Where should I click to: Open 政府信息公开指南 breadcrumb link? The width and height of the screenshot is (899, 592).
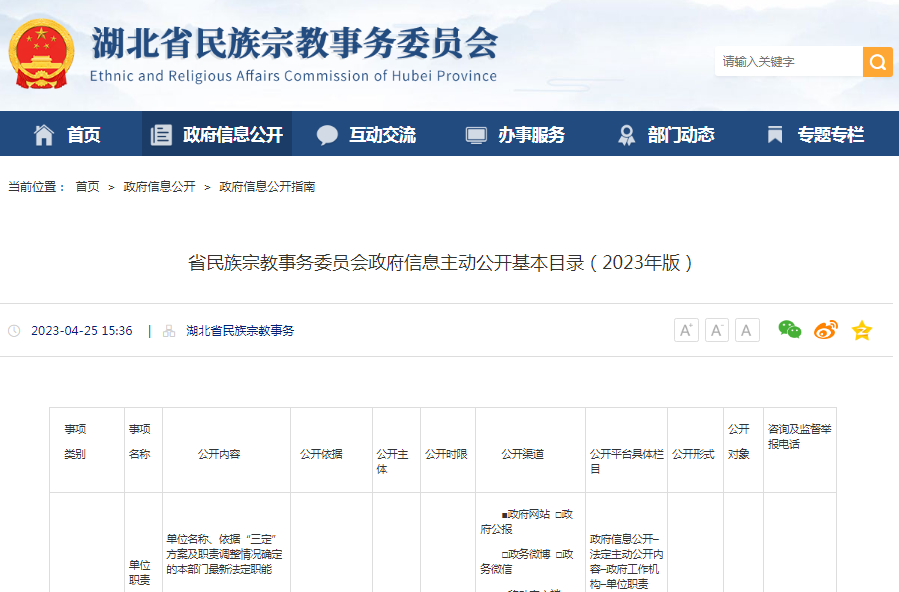point(267,187)
